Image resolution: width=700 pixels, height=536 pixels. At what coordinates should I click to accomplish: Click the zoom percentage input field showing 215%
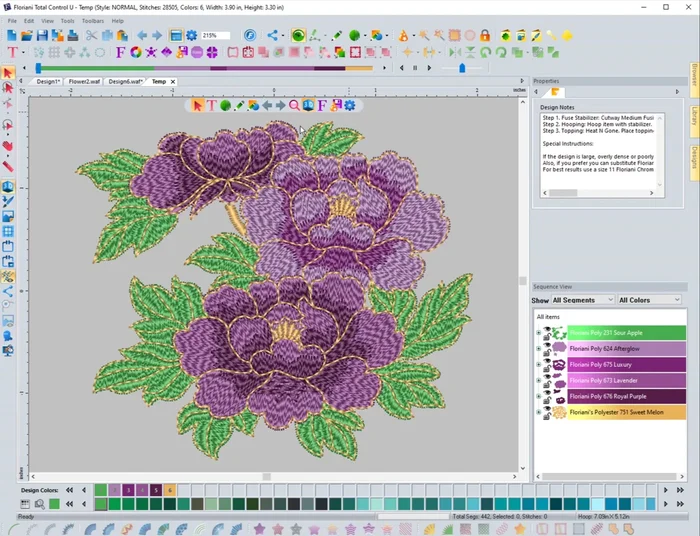coord(214,35)
